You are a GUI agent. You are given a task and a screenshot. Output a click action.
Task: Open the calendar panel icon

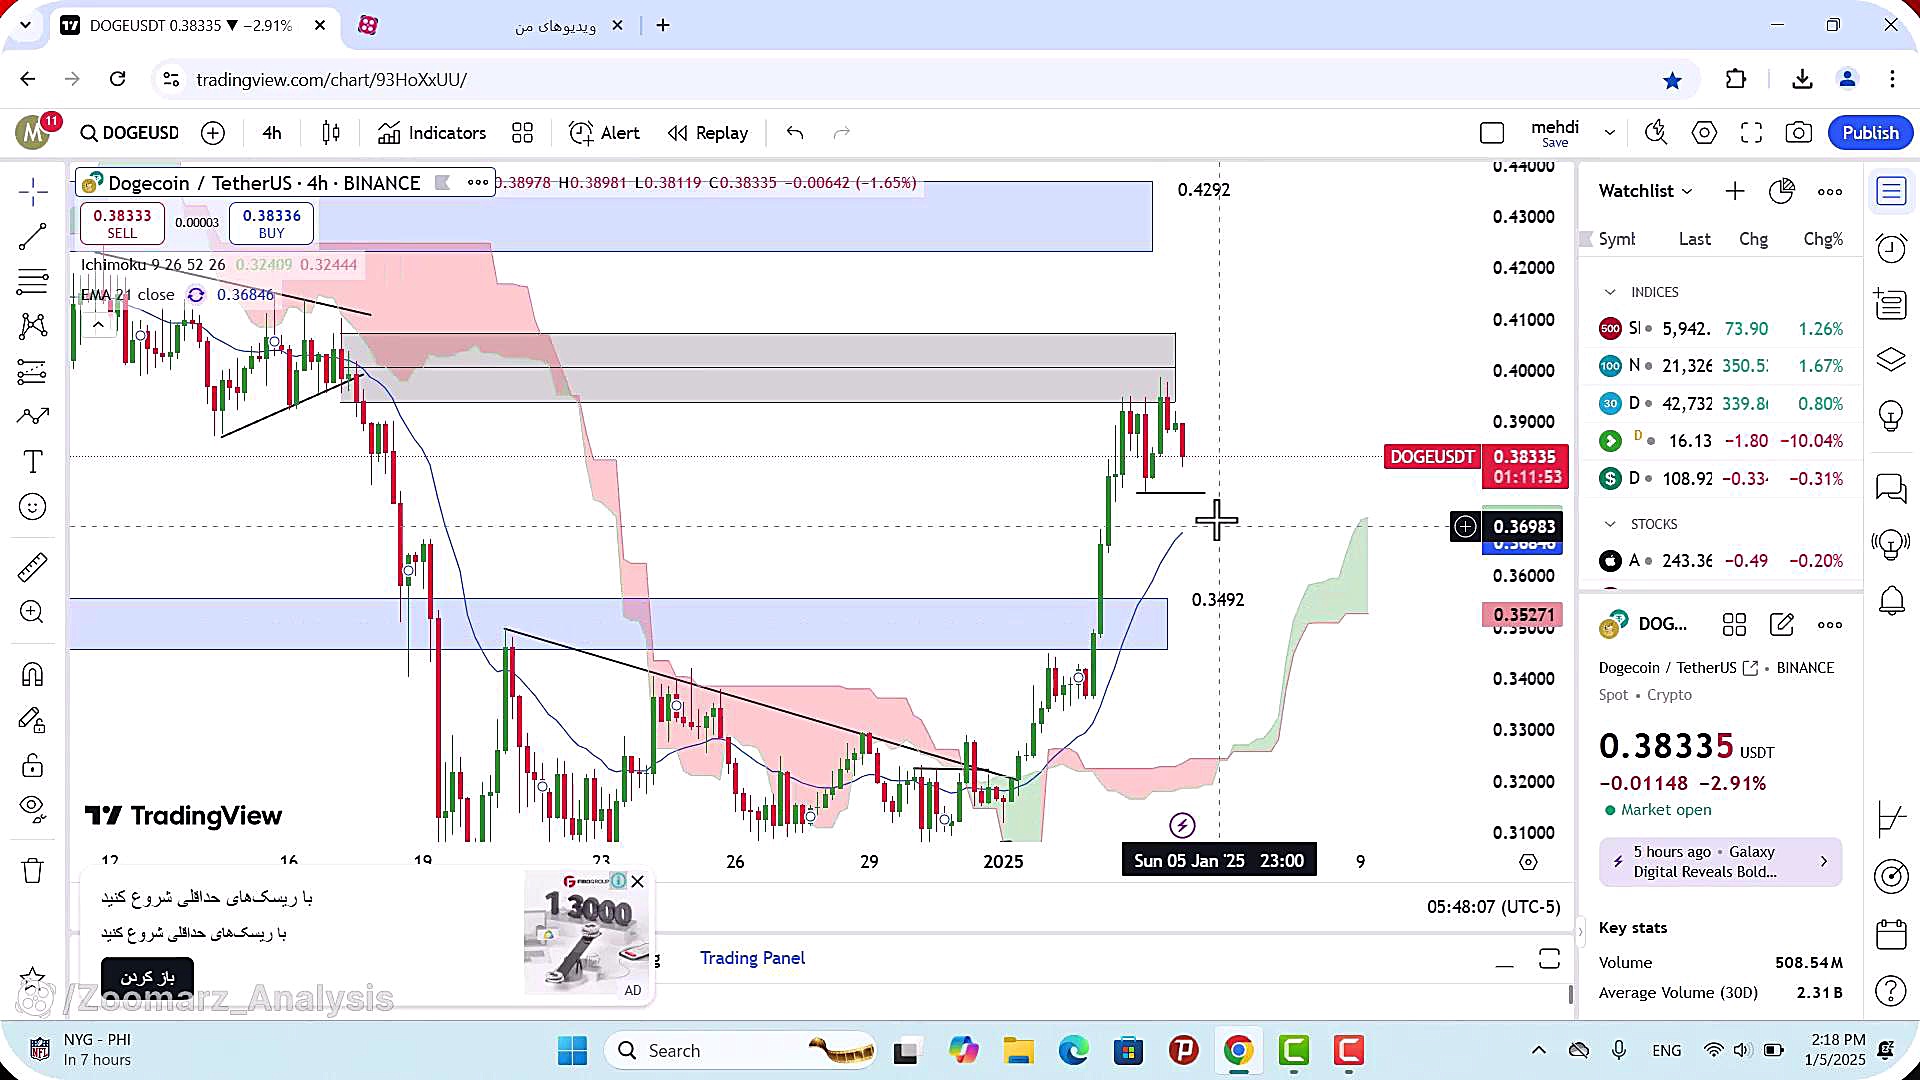coord(1891,934)
